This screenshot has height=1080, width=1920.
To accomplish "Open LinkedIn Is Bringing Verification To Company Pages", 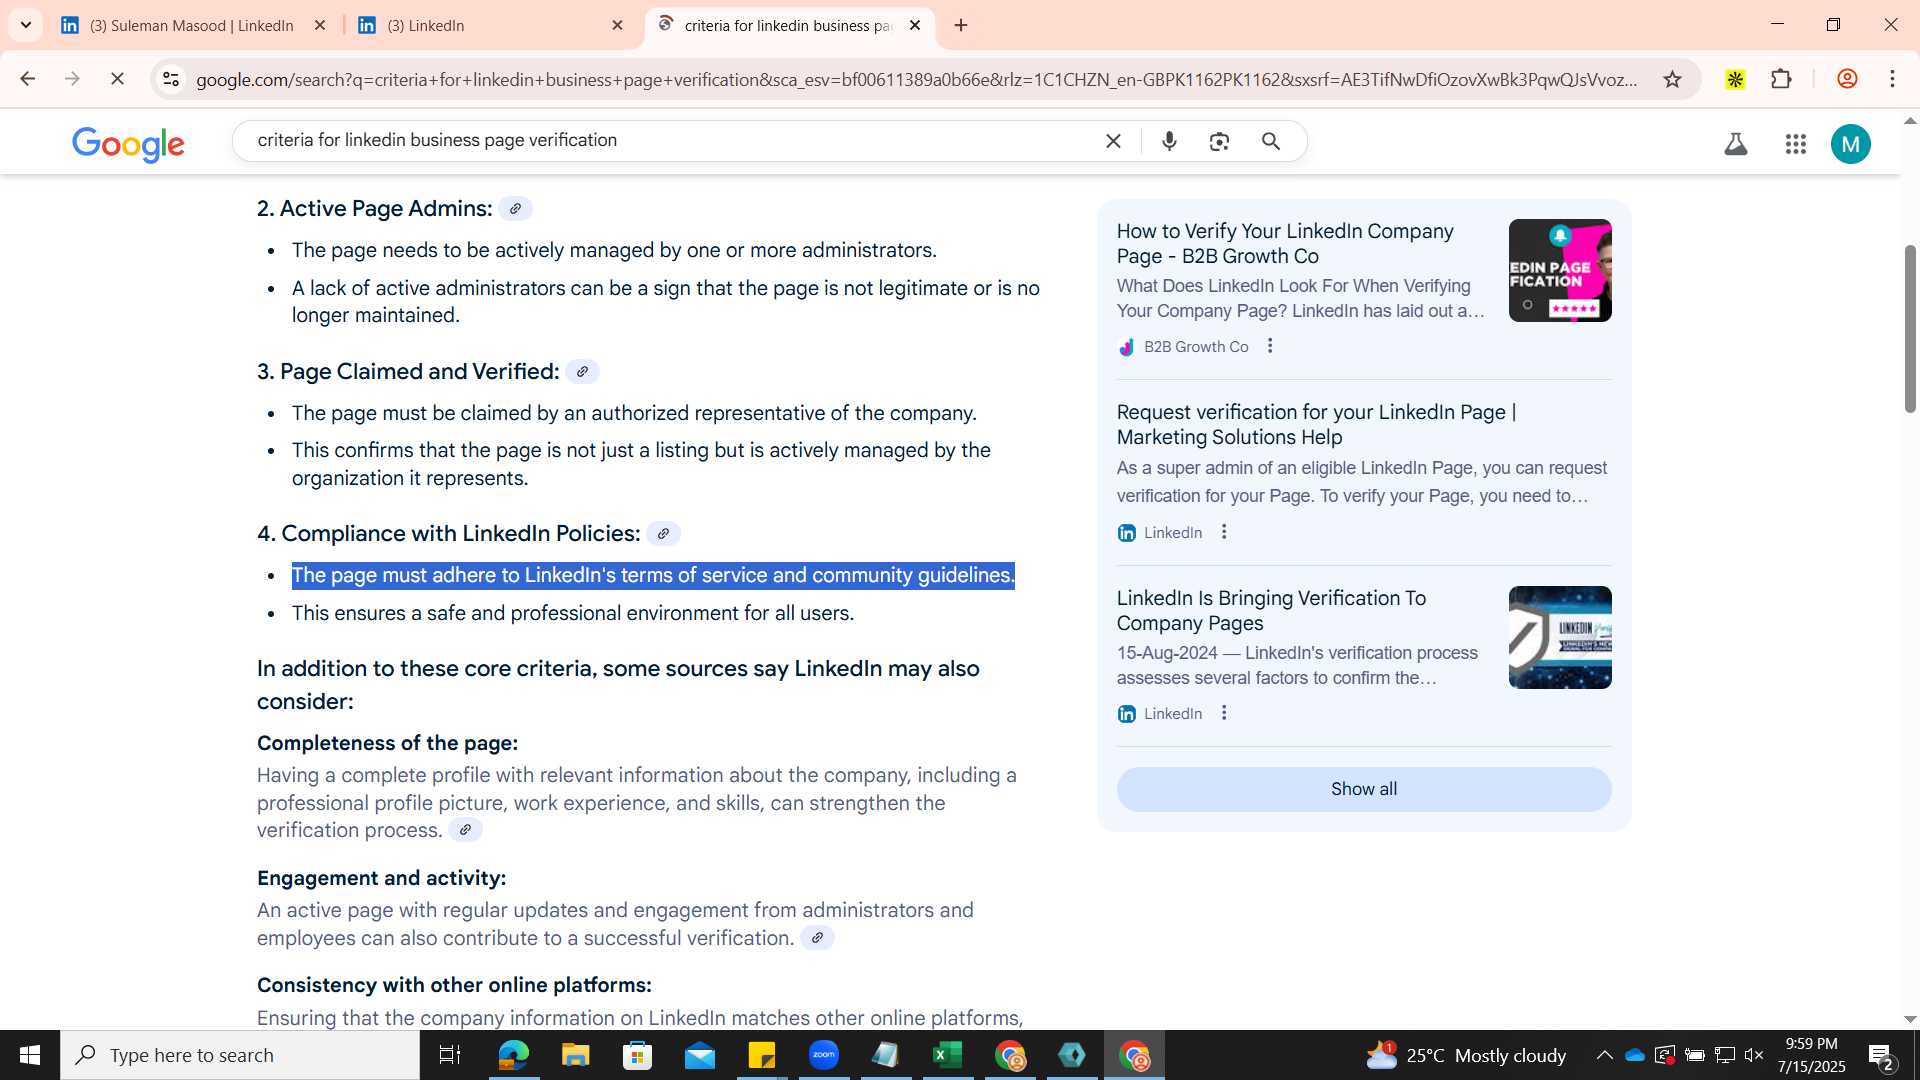I will tap(1271, 611).
